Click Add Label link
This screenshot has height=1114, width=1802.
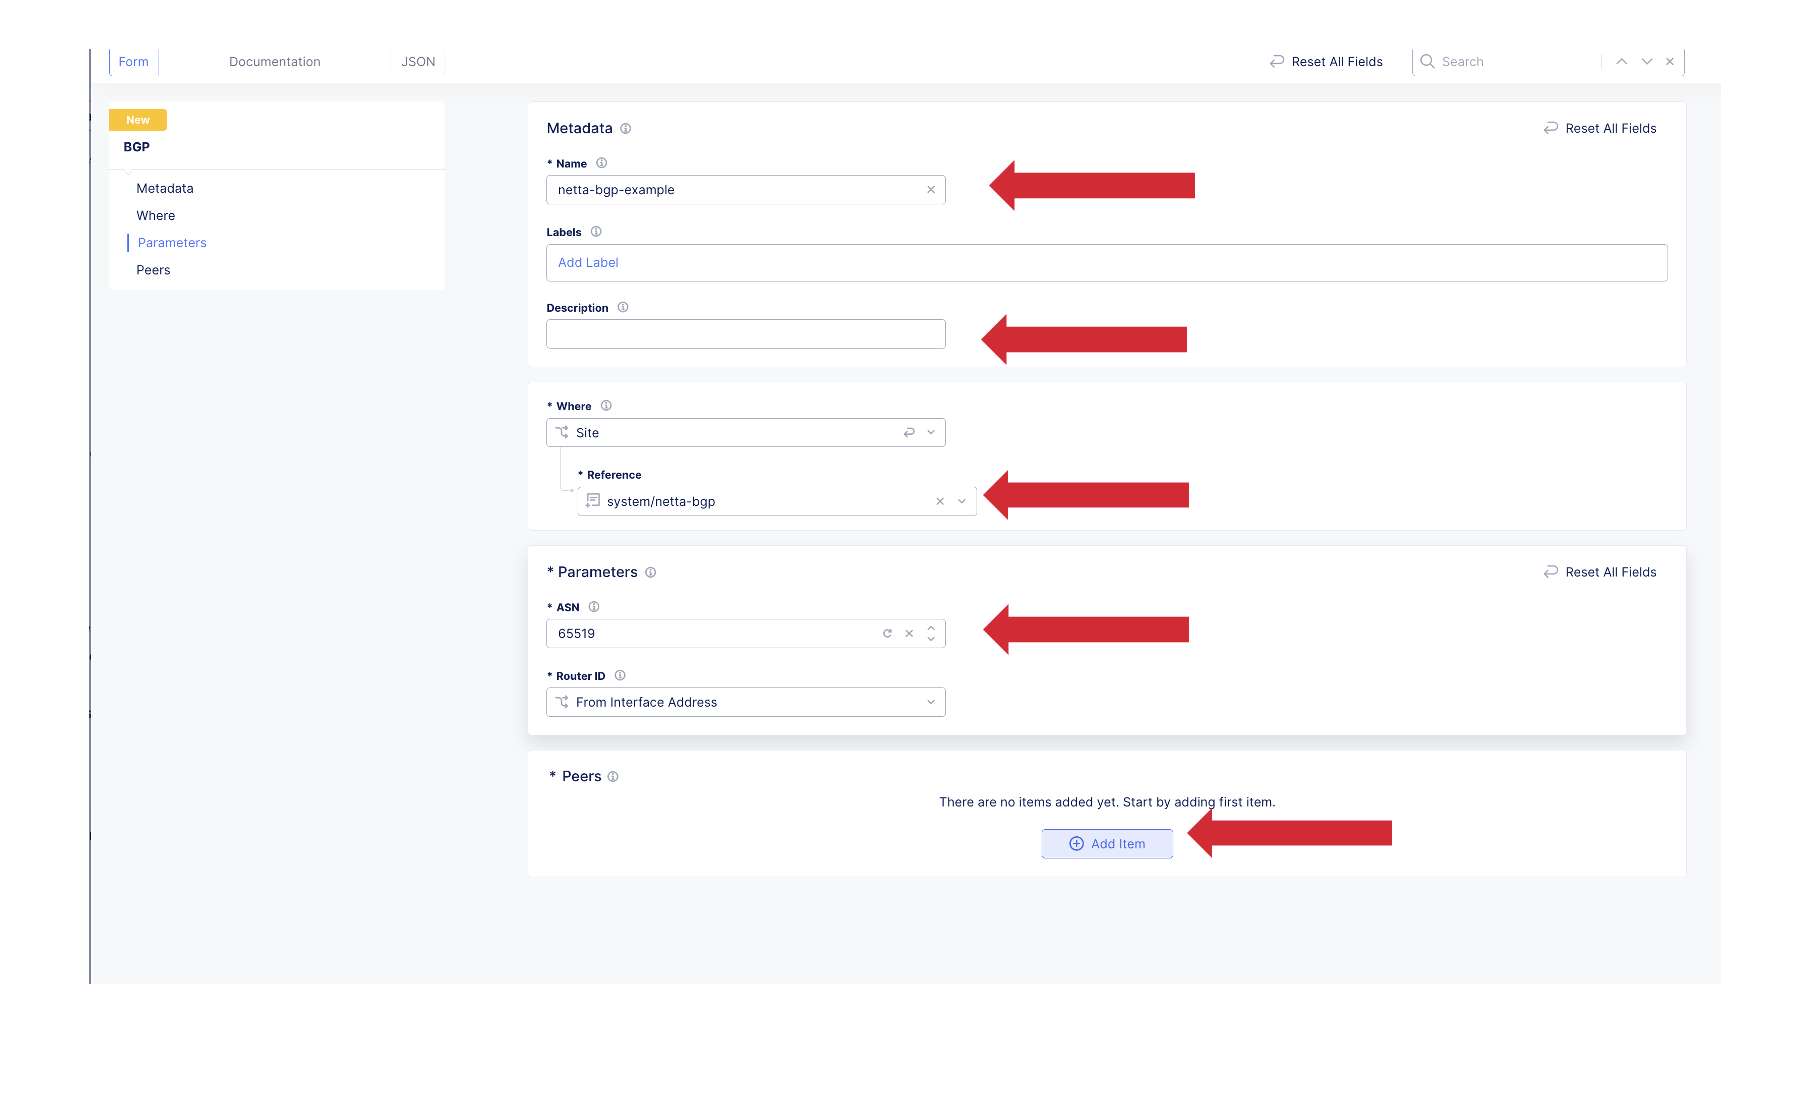tap(588, 263)
